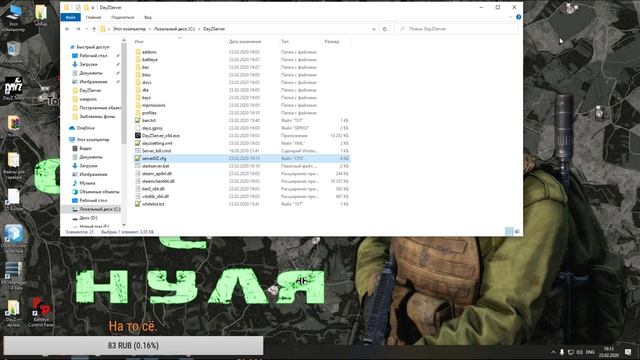640x360 pixels.
Task: Open the Вид ribbon tab
Action: (x=148, y=17)
